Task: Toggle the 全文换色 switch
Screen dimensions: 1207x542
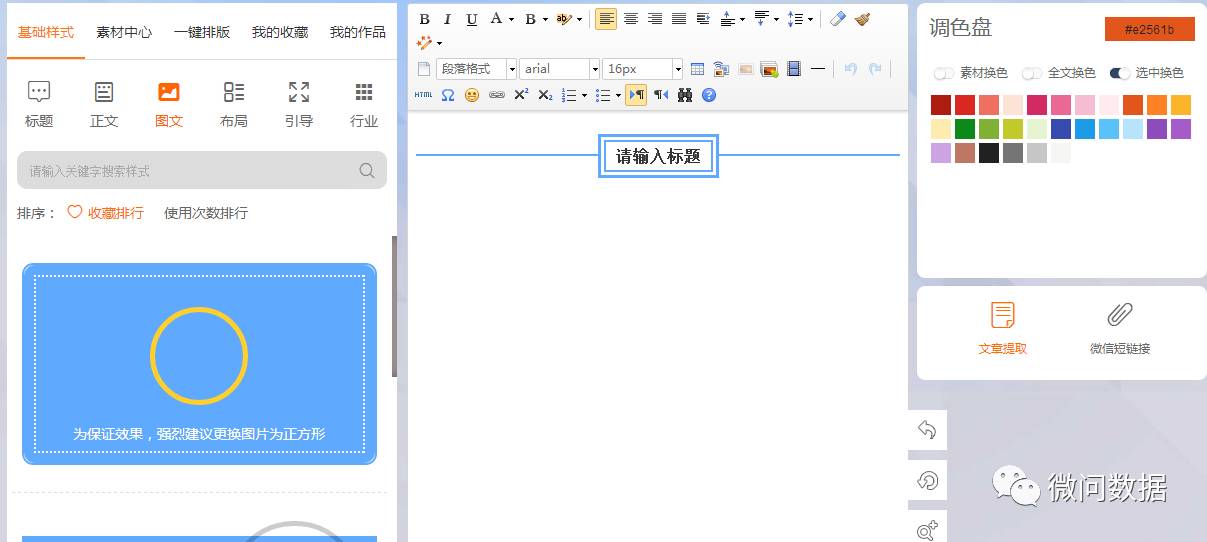Action: tap(1031, 73)
